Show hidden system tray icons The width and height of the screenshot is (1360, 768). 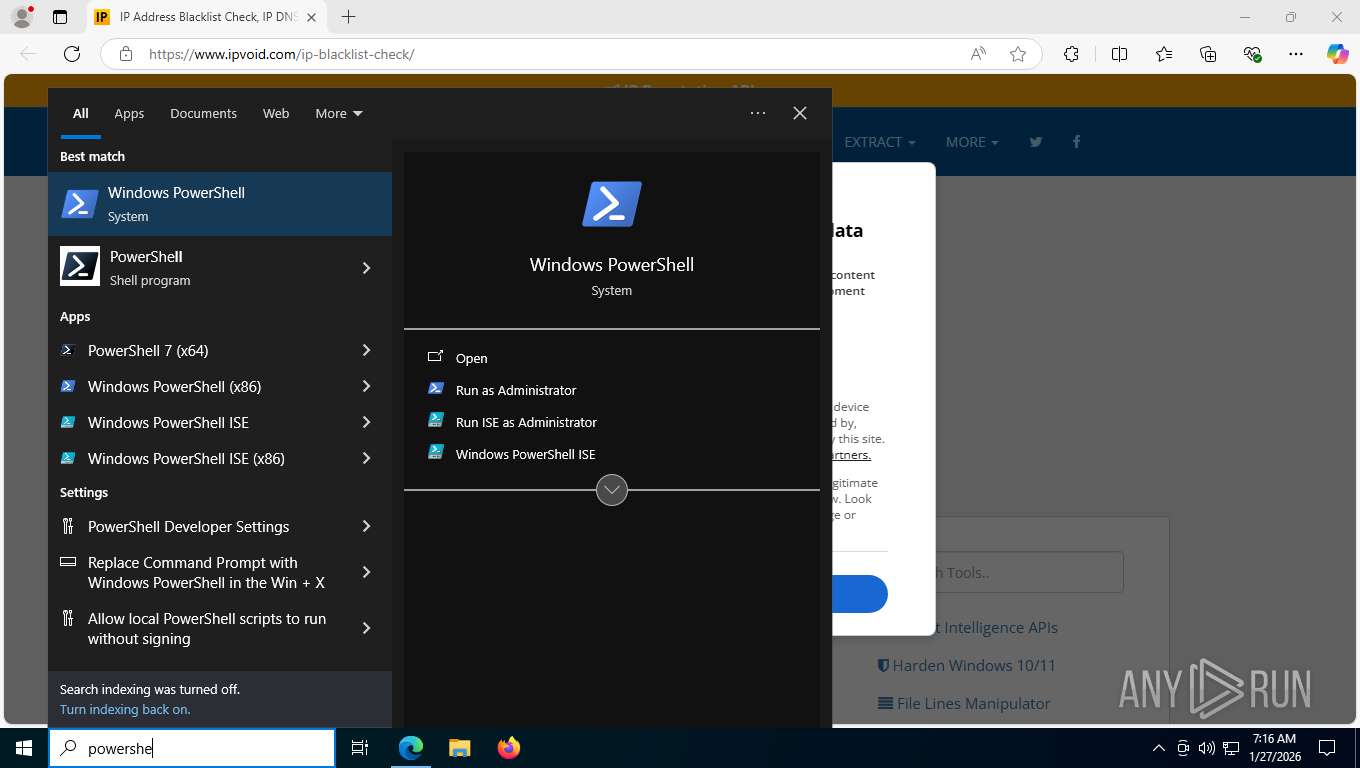pos(1159,748)
